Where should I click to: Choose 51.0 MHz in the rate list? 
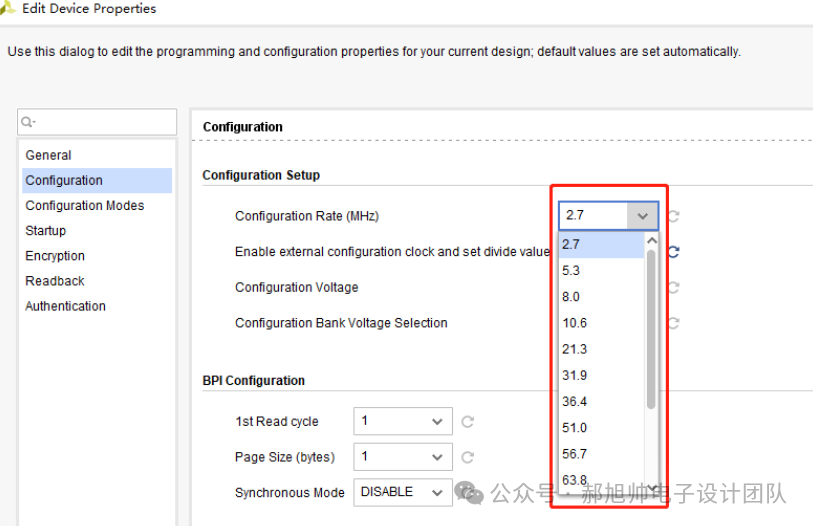[601, 427]
